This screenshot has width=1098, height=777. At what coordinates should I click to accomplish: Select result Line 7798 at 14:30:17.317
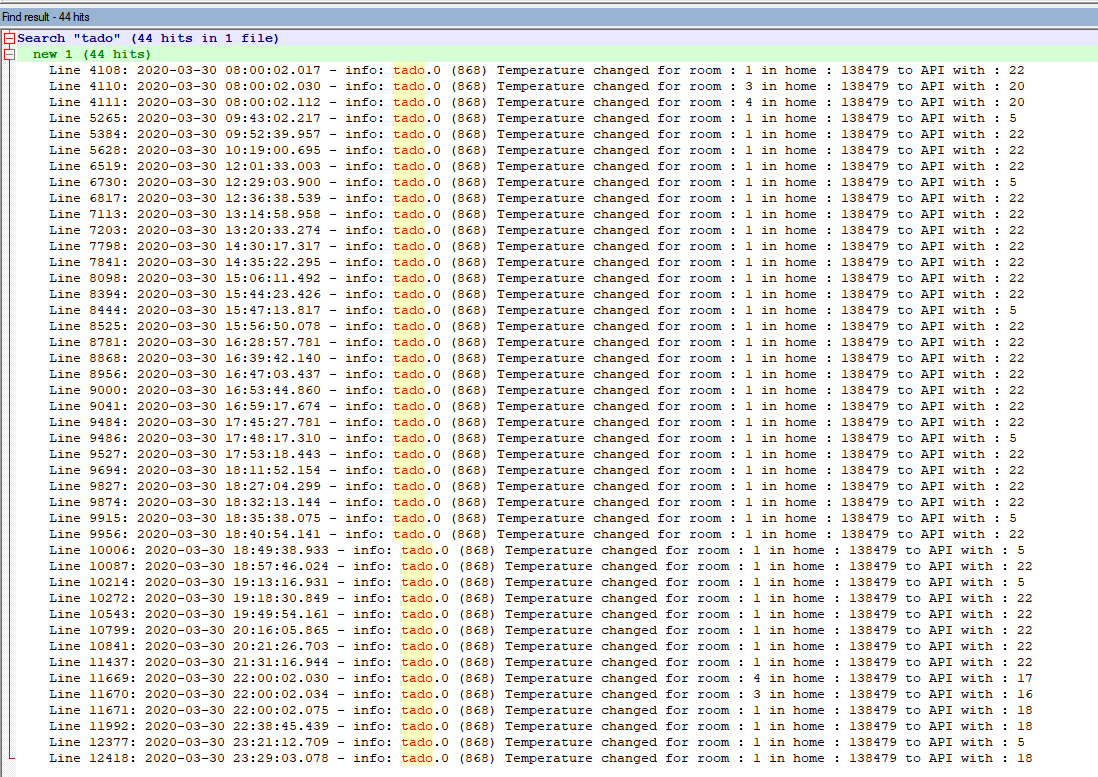[536, 246]
